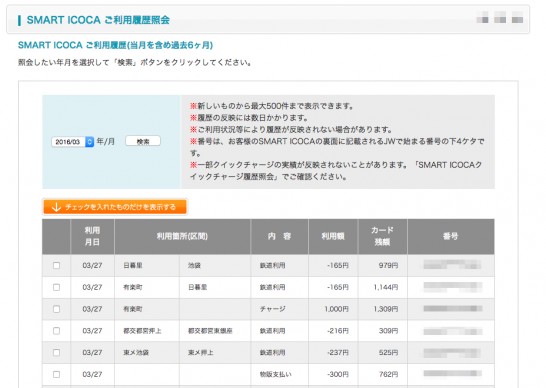Click the -165円 amount in the 池袋 row
The width and height of the screenshot is (546, 388).
[333, 265]
